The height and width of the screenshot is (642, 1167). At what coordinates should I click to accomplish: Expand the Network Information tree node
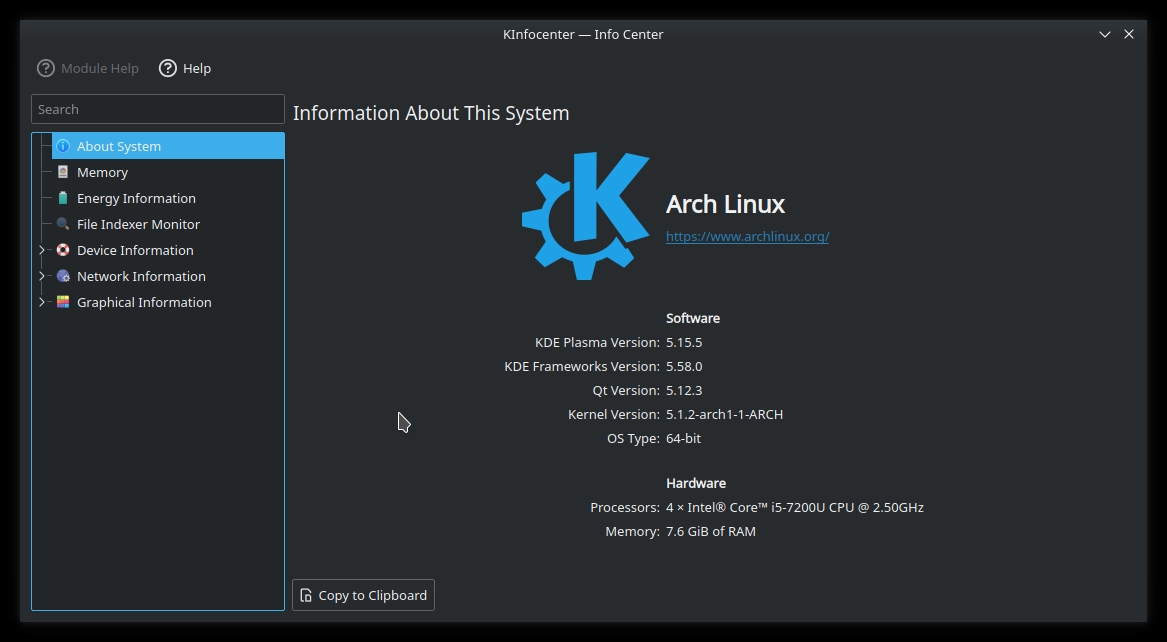tap(42, 276)
